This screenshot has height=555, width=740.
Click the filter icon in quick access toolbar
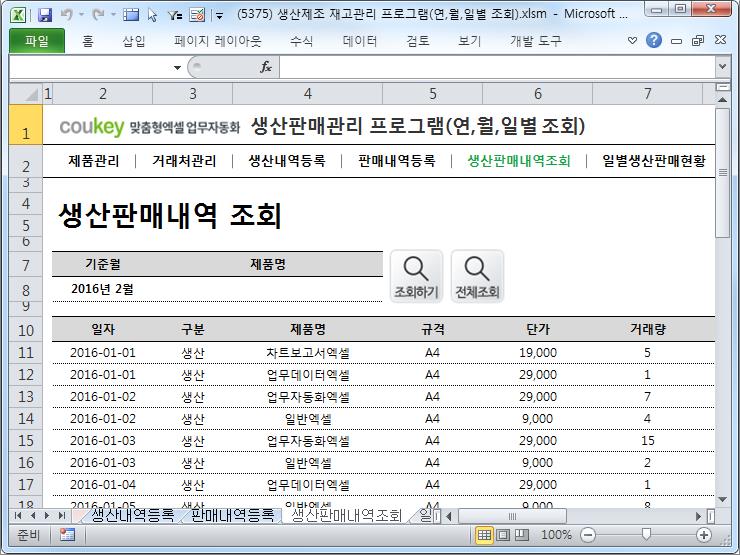[174, 16]
